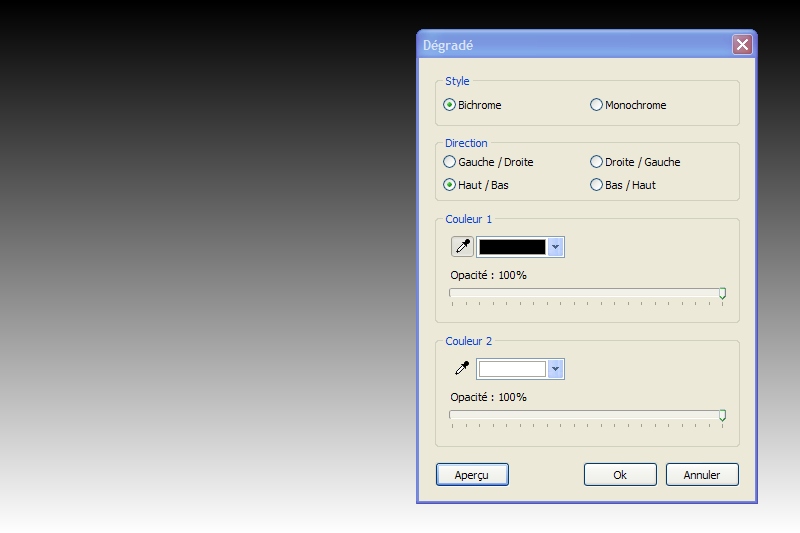Open the Couleur 2 color dropdown arrow

click(555, 369)
